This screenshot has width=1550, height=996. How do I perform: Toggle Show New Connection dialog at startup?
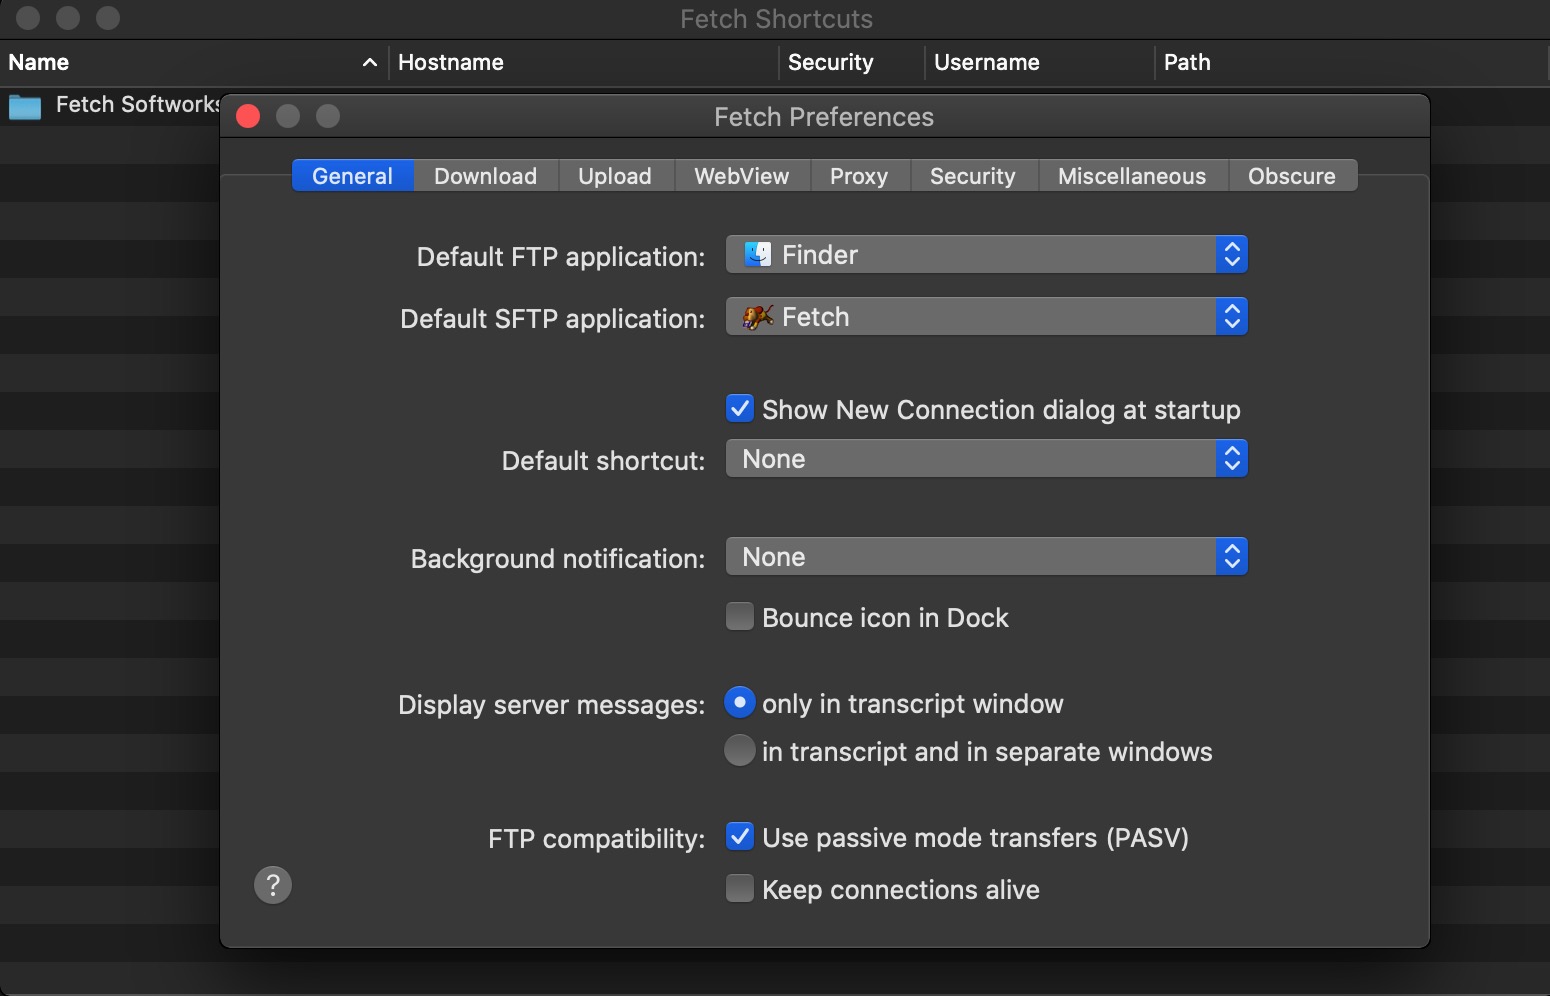(x=740, y=409)
